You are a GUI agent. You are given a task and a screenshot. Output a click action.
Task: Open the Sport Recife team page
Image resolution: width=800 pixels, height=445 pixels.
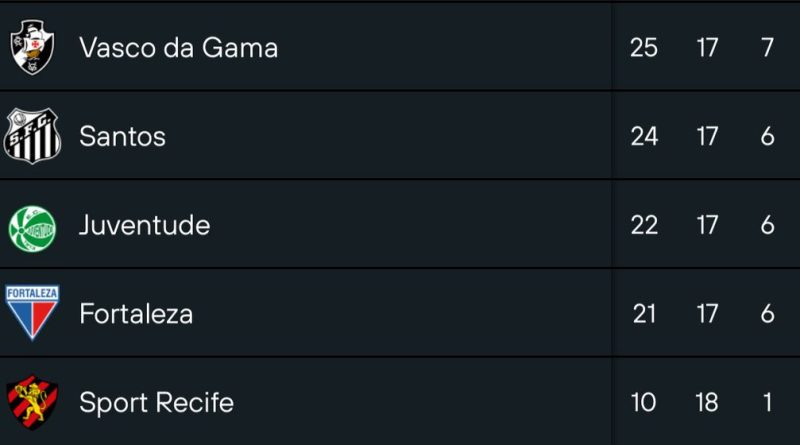156,403
